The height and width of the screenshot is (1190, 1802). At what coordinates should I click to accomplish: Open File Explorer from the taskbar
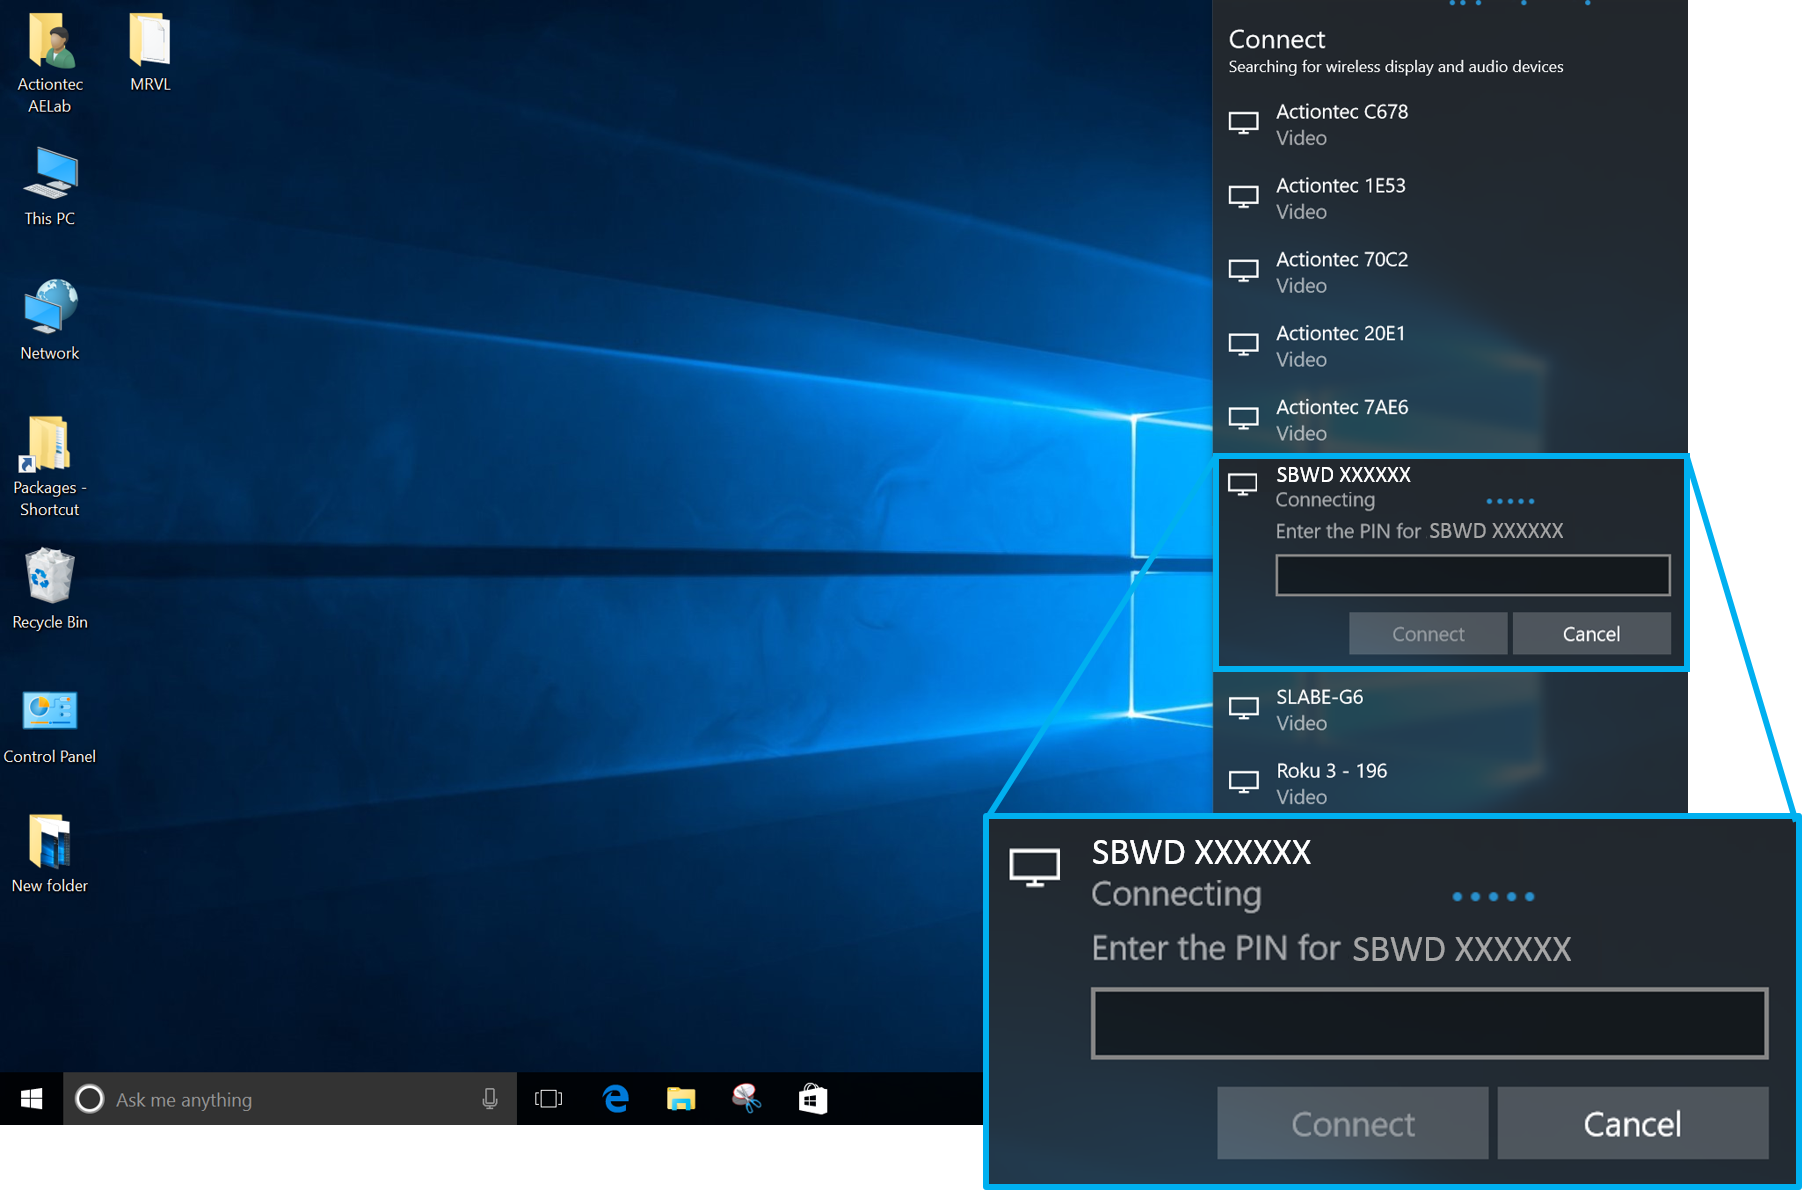[x=681, y=1099]
